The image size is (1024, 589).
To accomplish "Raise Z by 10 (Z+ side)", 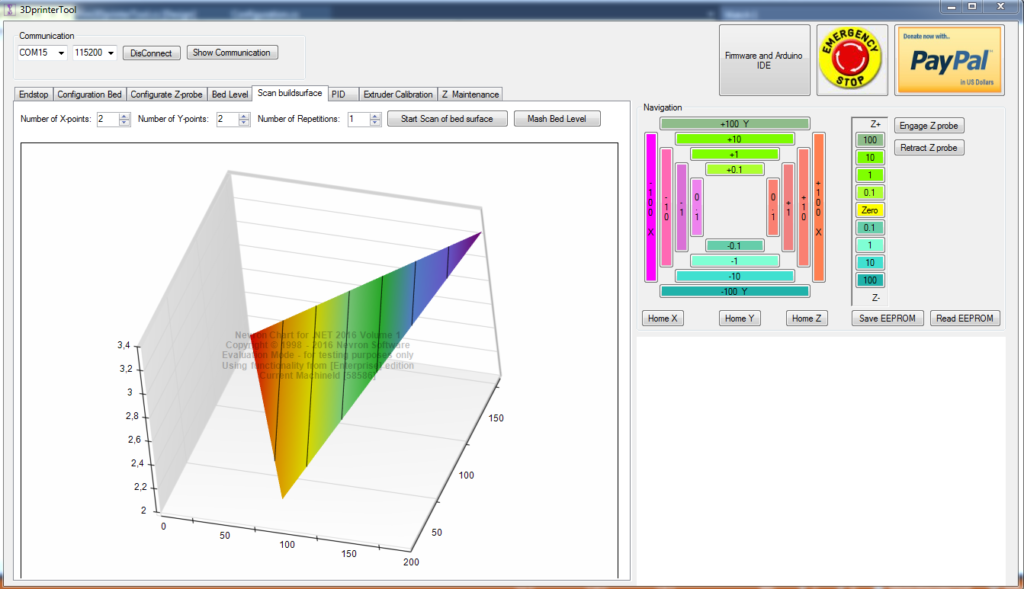I will point(870,157).
